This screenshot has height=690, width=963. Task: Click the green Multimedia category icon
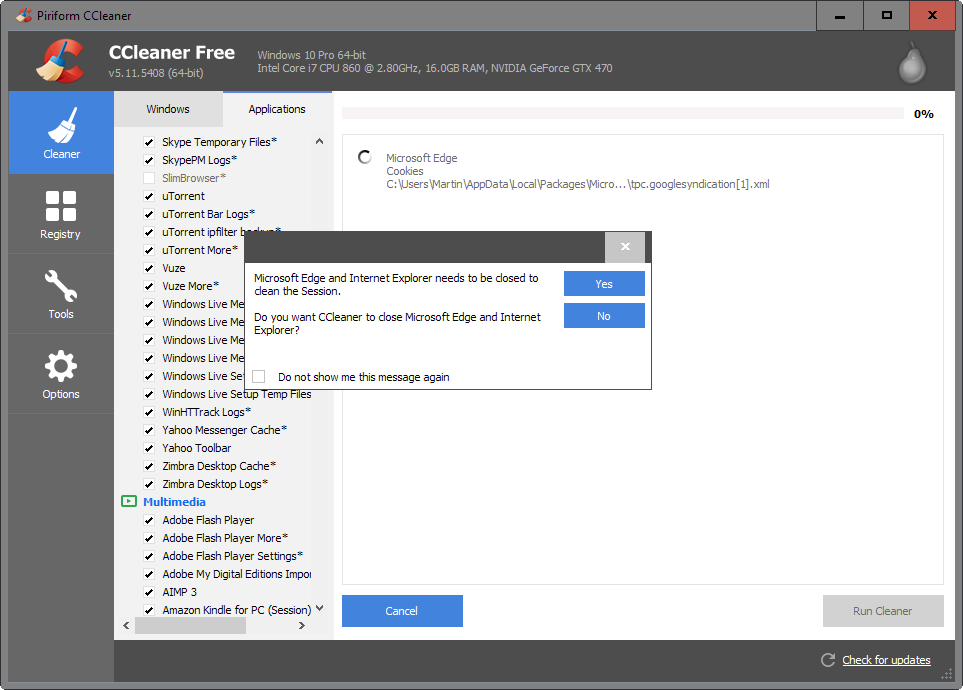128,502
